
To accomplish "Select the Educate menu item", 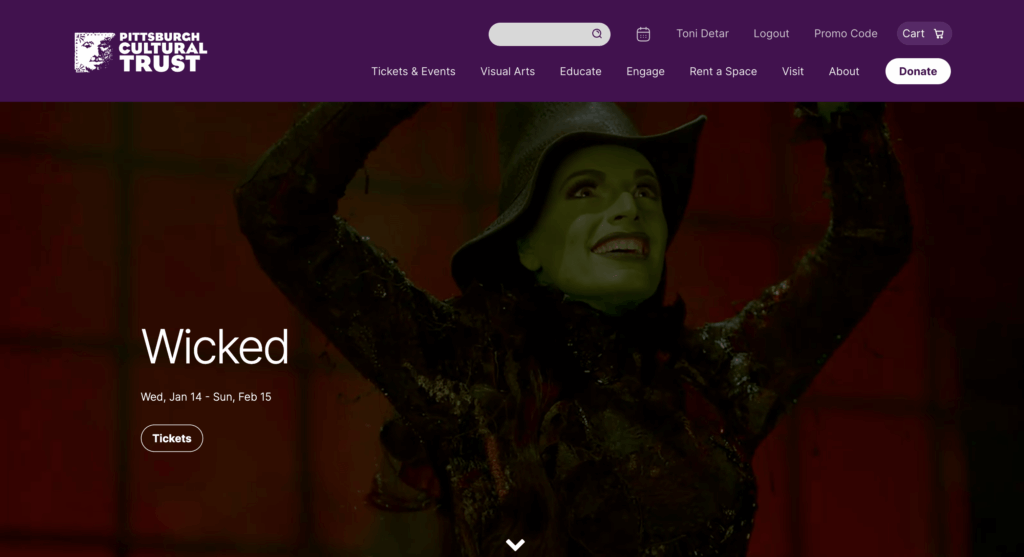I will coord(581,71).
